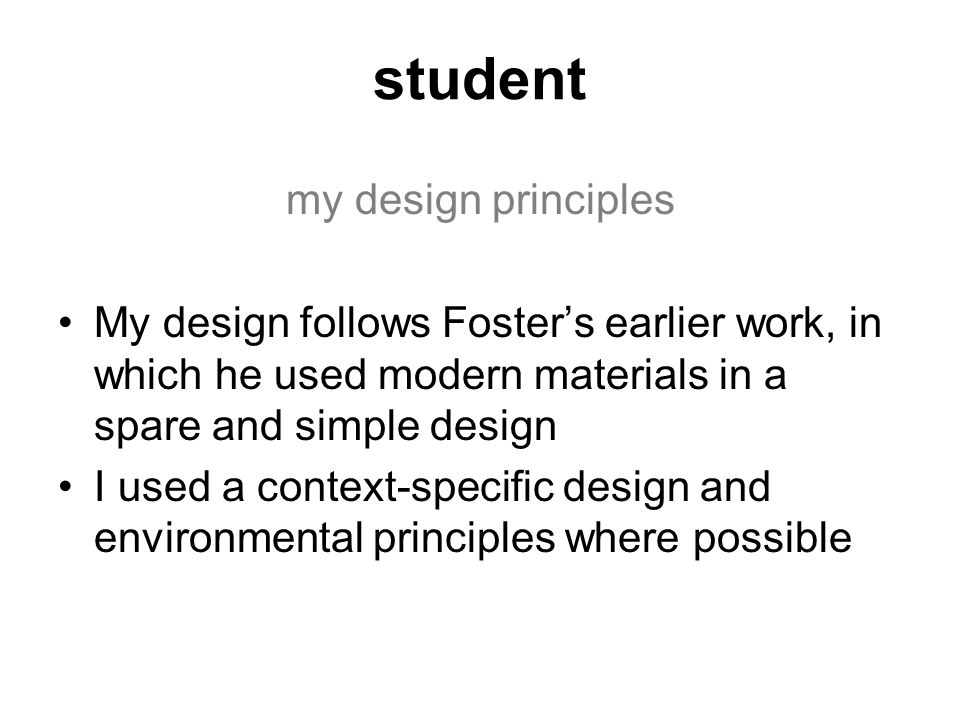Click the first bullet point marker
This screenshot has height=720, width=960.
66,322
